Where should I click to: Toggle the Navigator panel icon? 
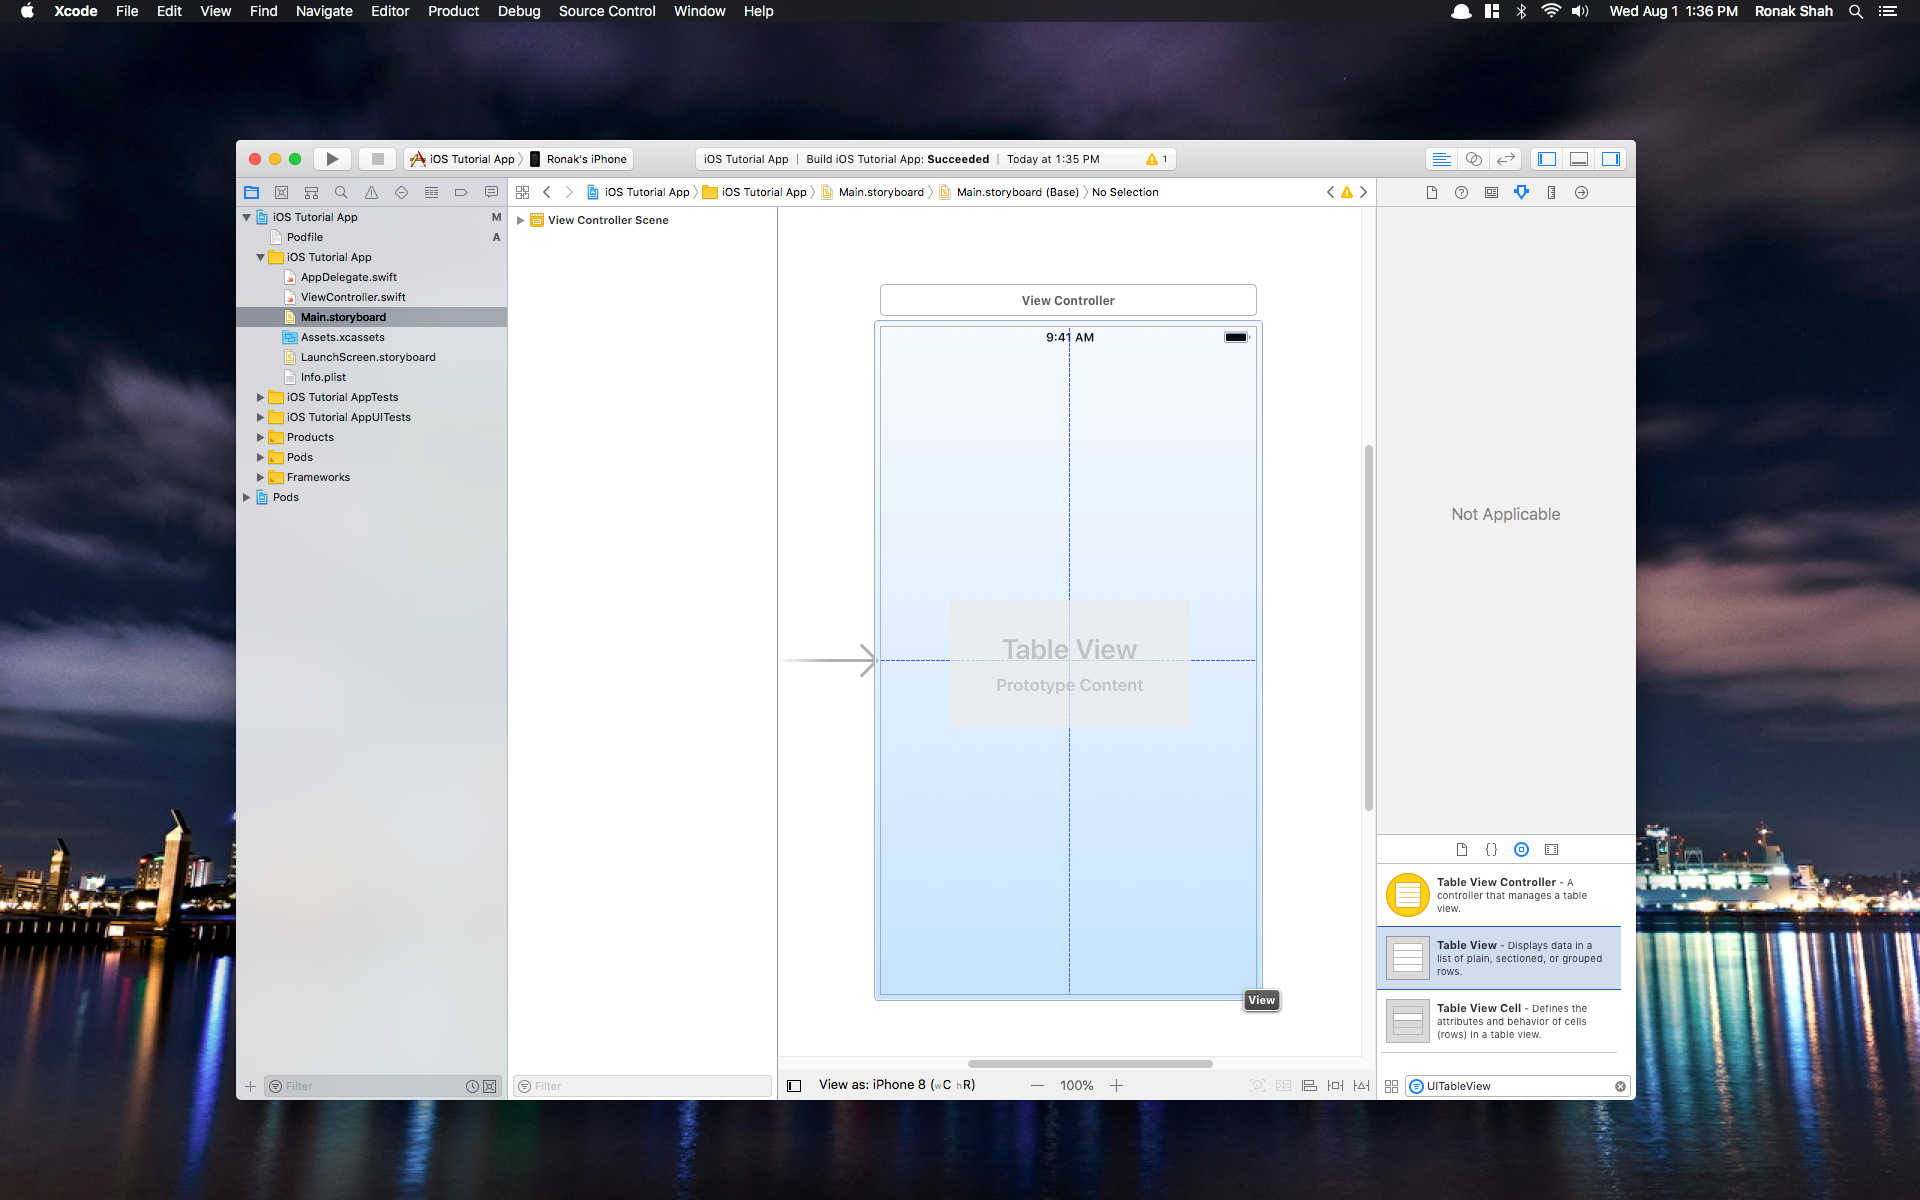pos(1548,159)
